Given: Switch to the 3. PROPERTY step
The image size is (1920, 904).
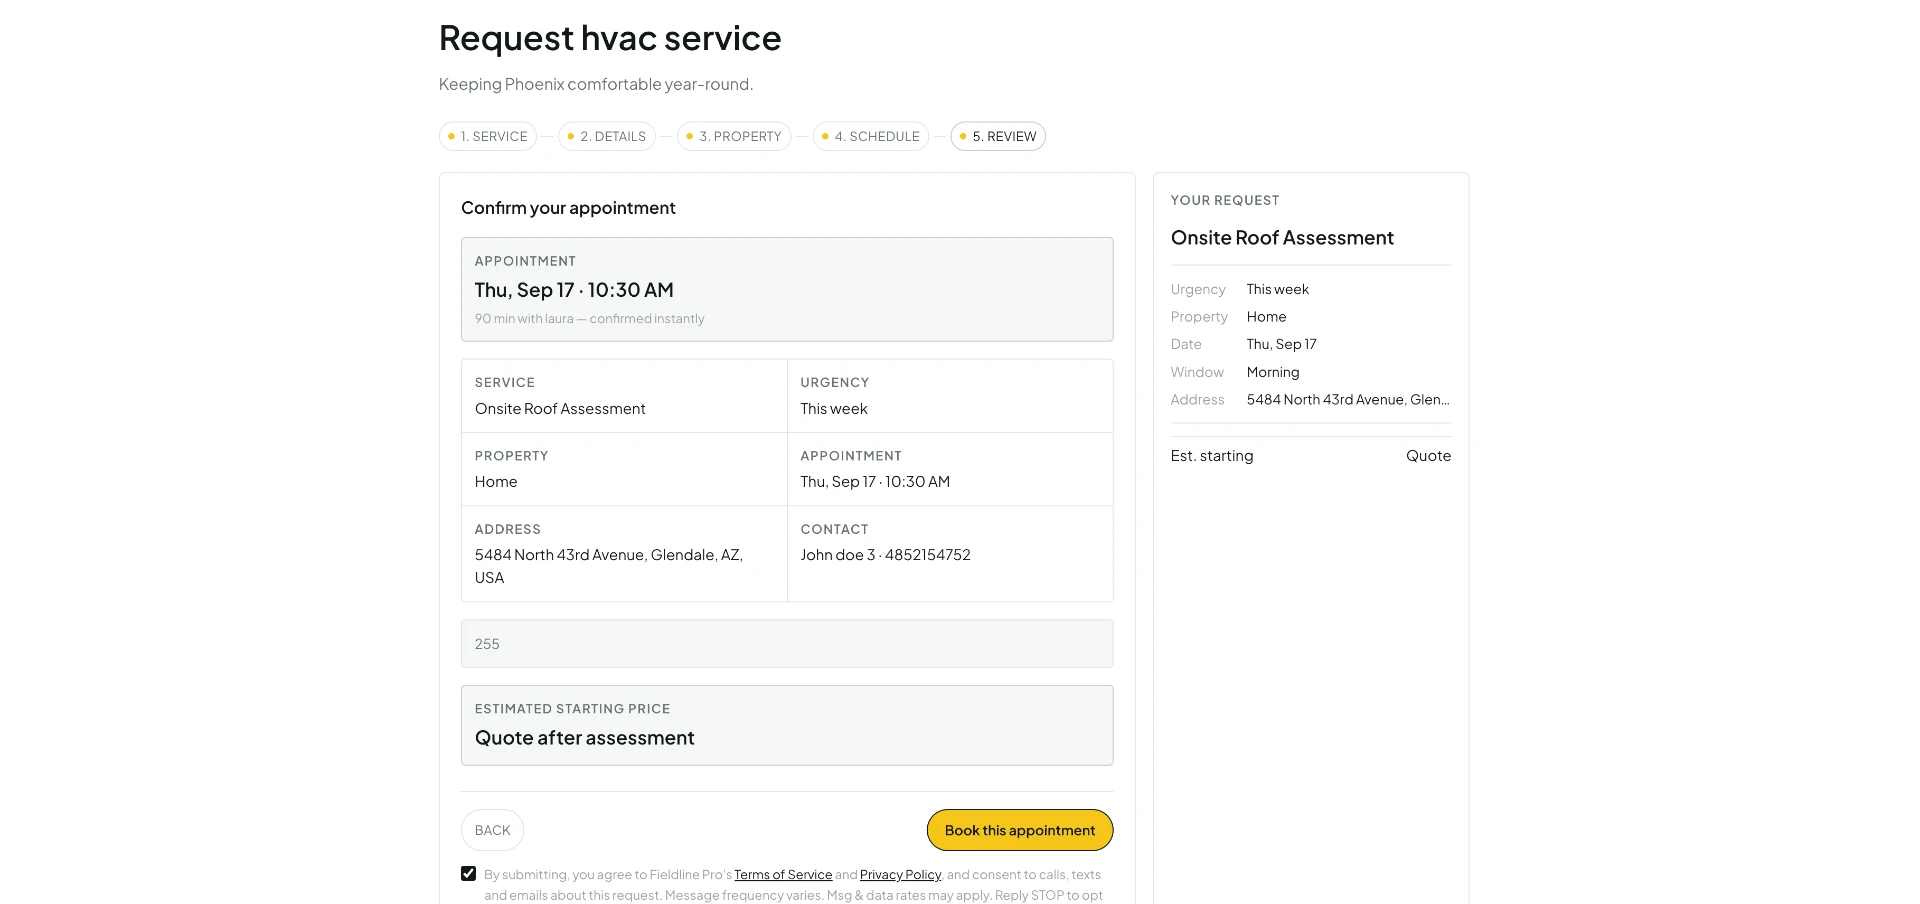Looking at the screenshot, I should click(734, 136).
